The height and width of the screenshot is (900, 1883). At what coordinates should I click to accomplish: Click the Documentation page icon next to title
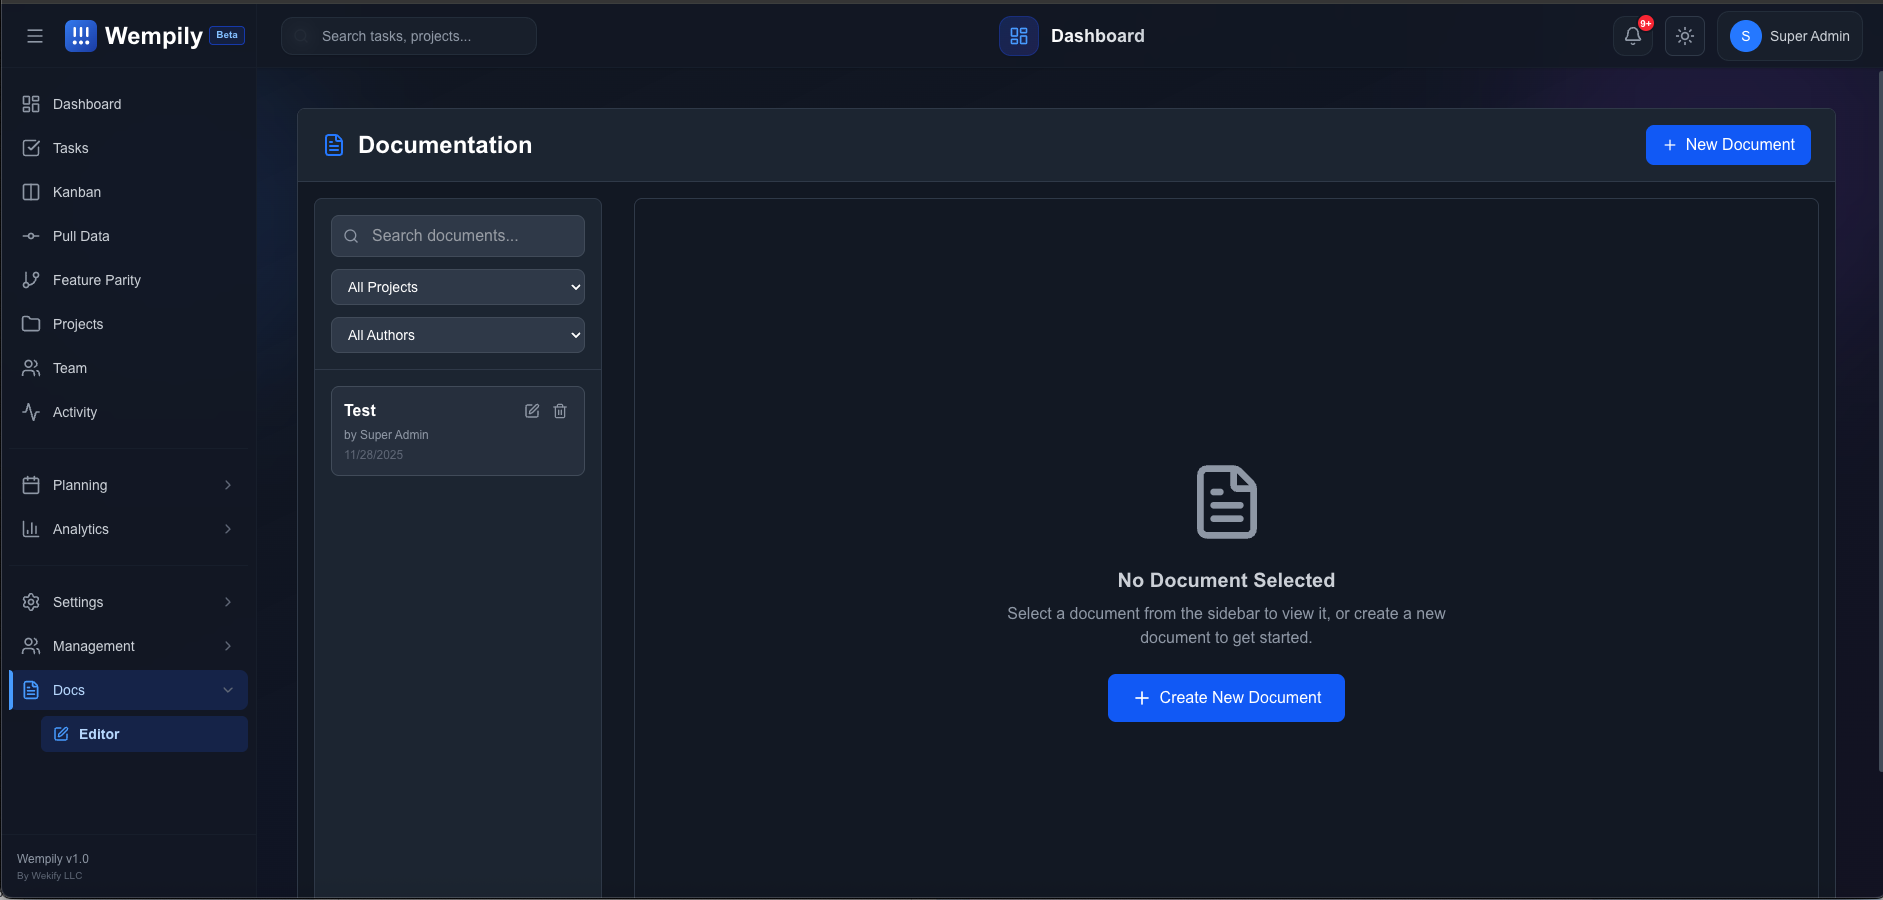pyautogui.click(x=334, y=144)
